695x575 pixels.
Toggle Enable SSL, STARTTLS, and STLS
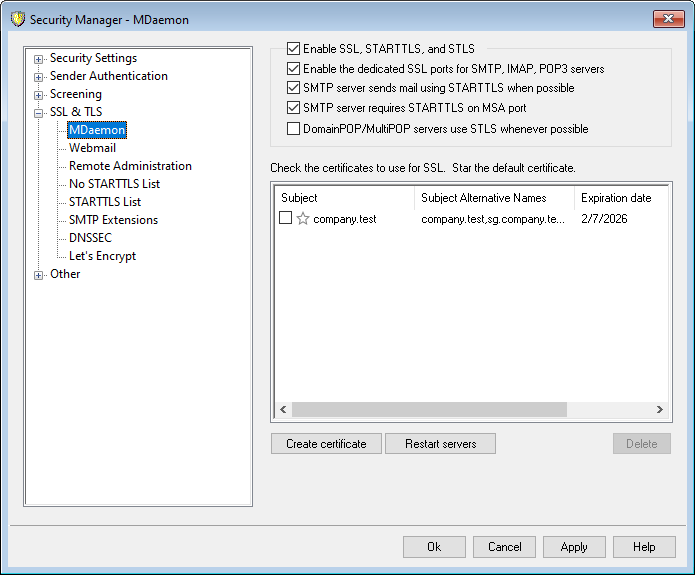294,48
